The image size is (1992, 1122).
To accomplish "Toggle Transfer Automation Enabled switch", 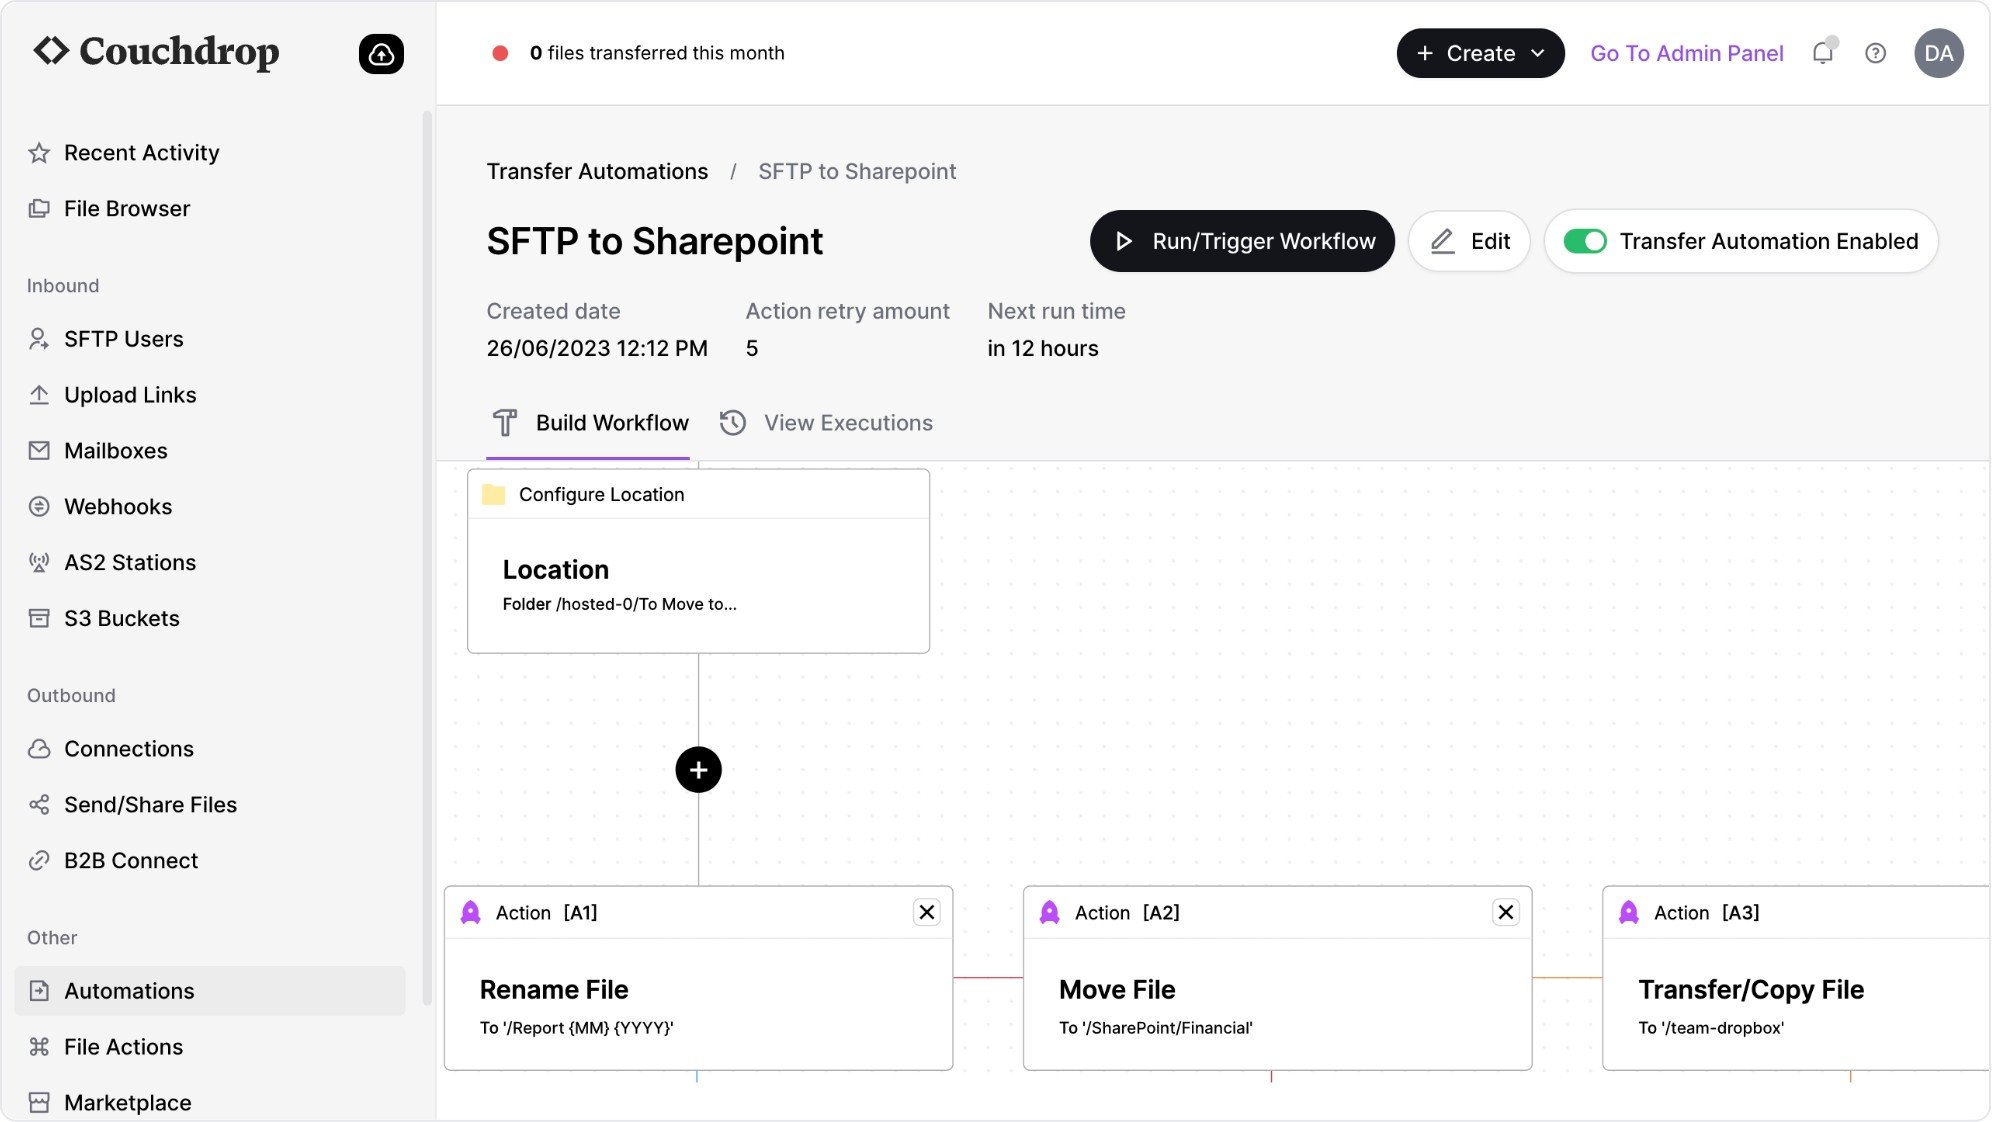I will coord(1585,241).
